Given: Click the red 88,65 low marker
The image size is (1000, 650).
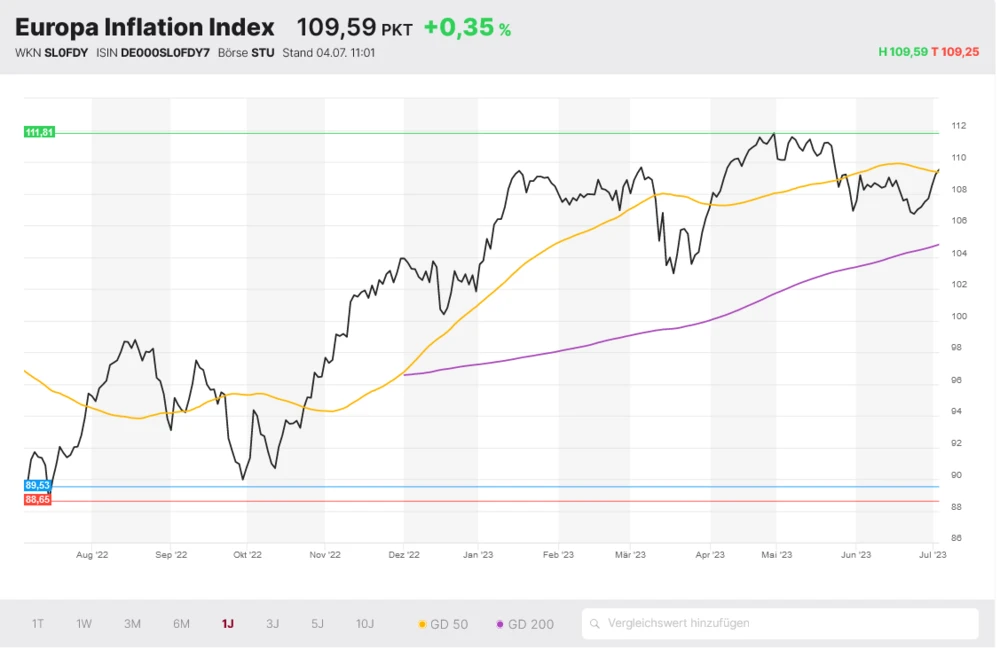Looking at the screenshot, I should pos(37,499).
